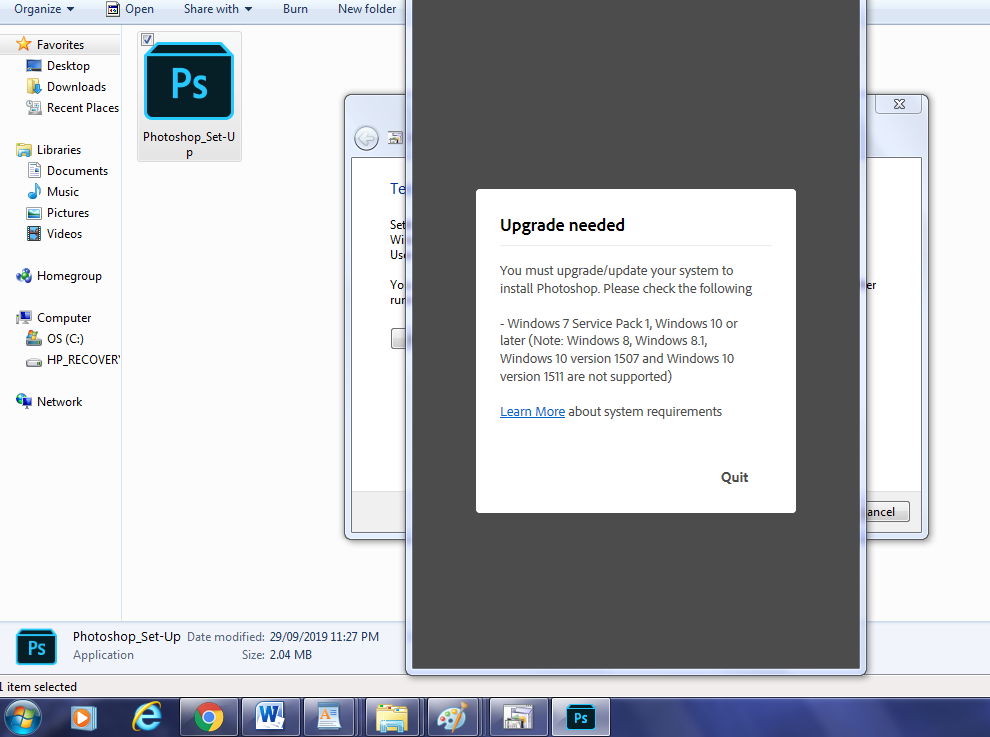
Task: Switch to Paint on the taskbar
Action: 453,717
